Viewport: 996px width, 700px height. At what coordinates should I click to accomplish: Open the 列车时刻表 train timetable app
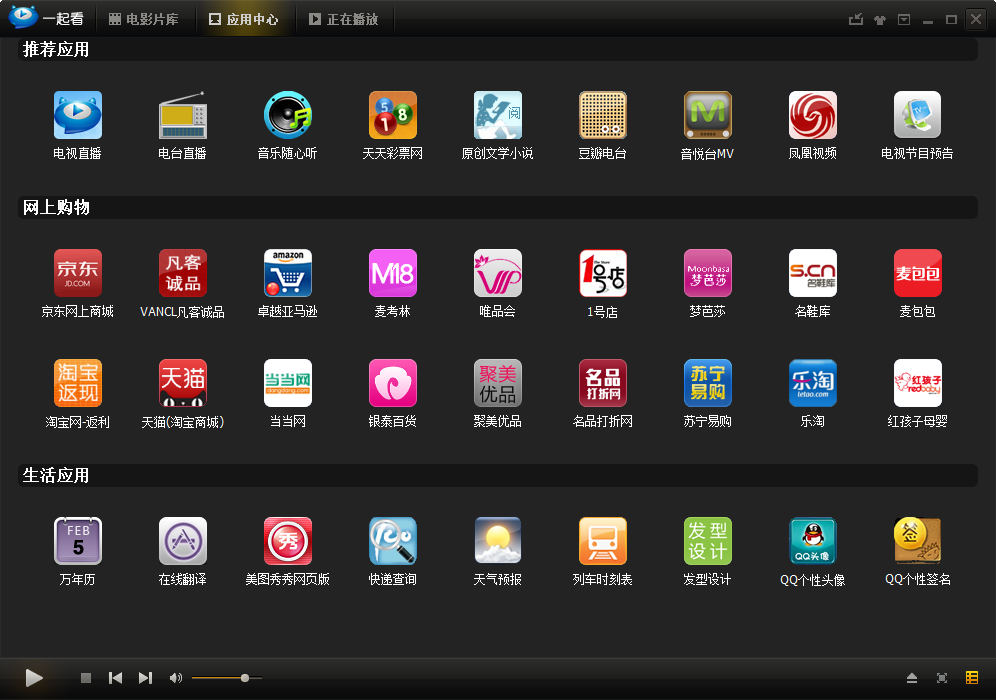point(603,541)
